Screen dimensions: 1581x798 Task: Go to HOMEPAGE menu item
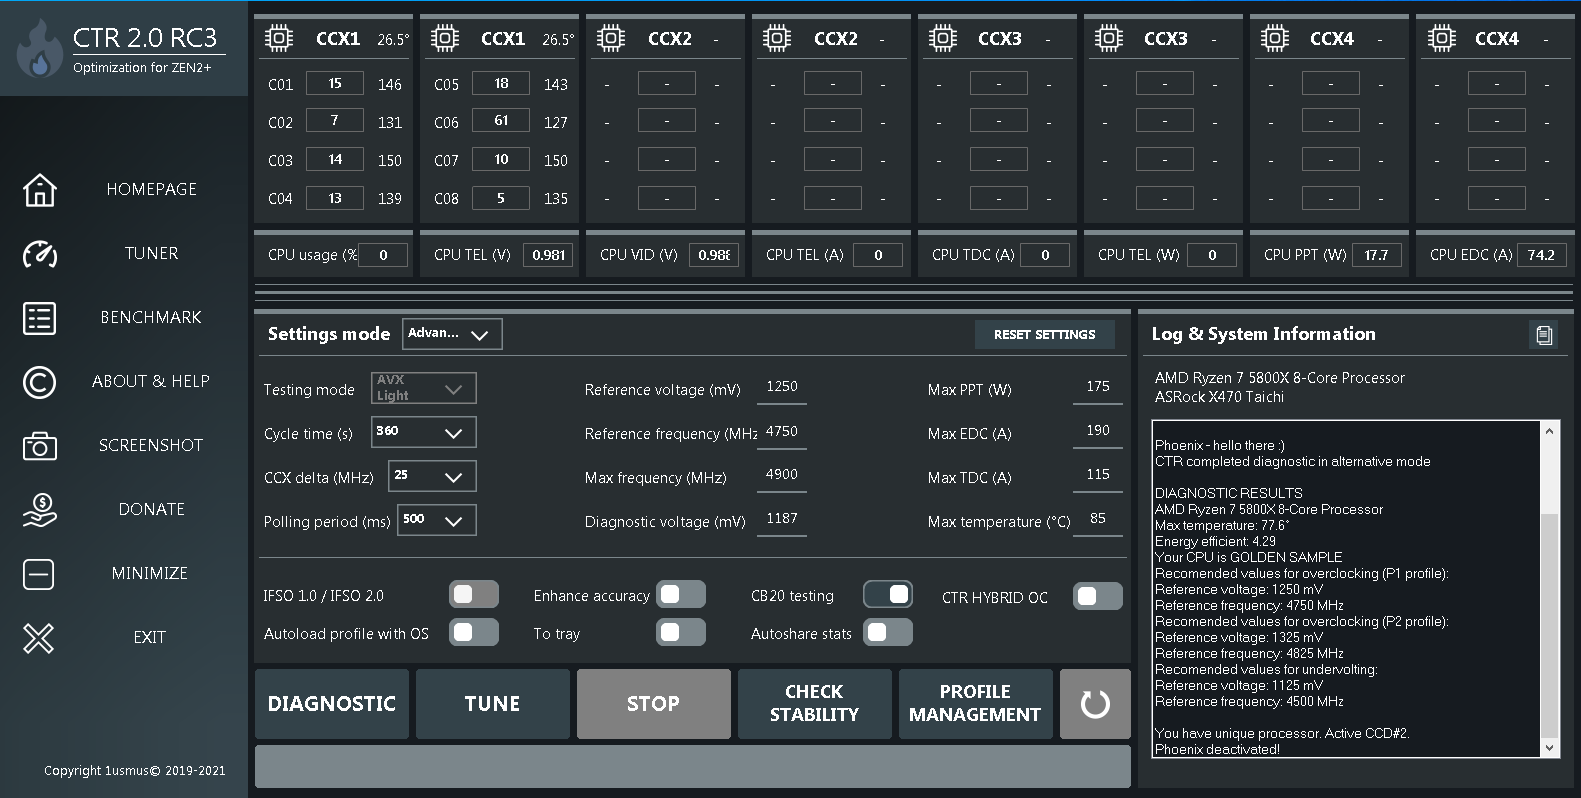coord(152,189)
